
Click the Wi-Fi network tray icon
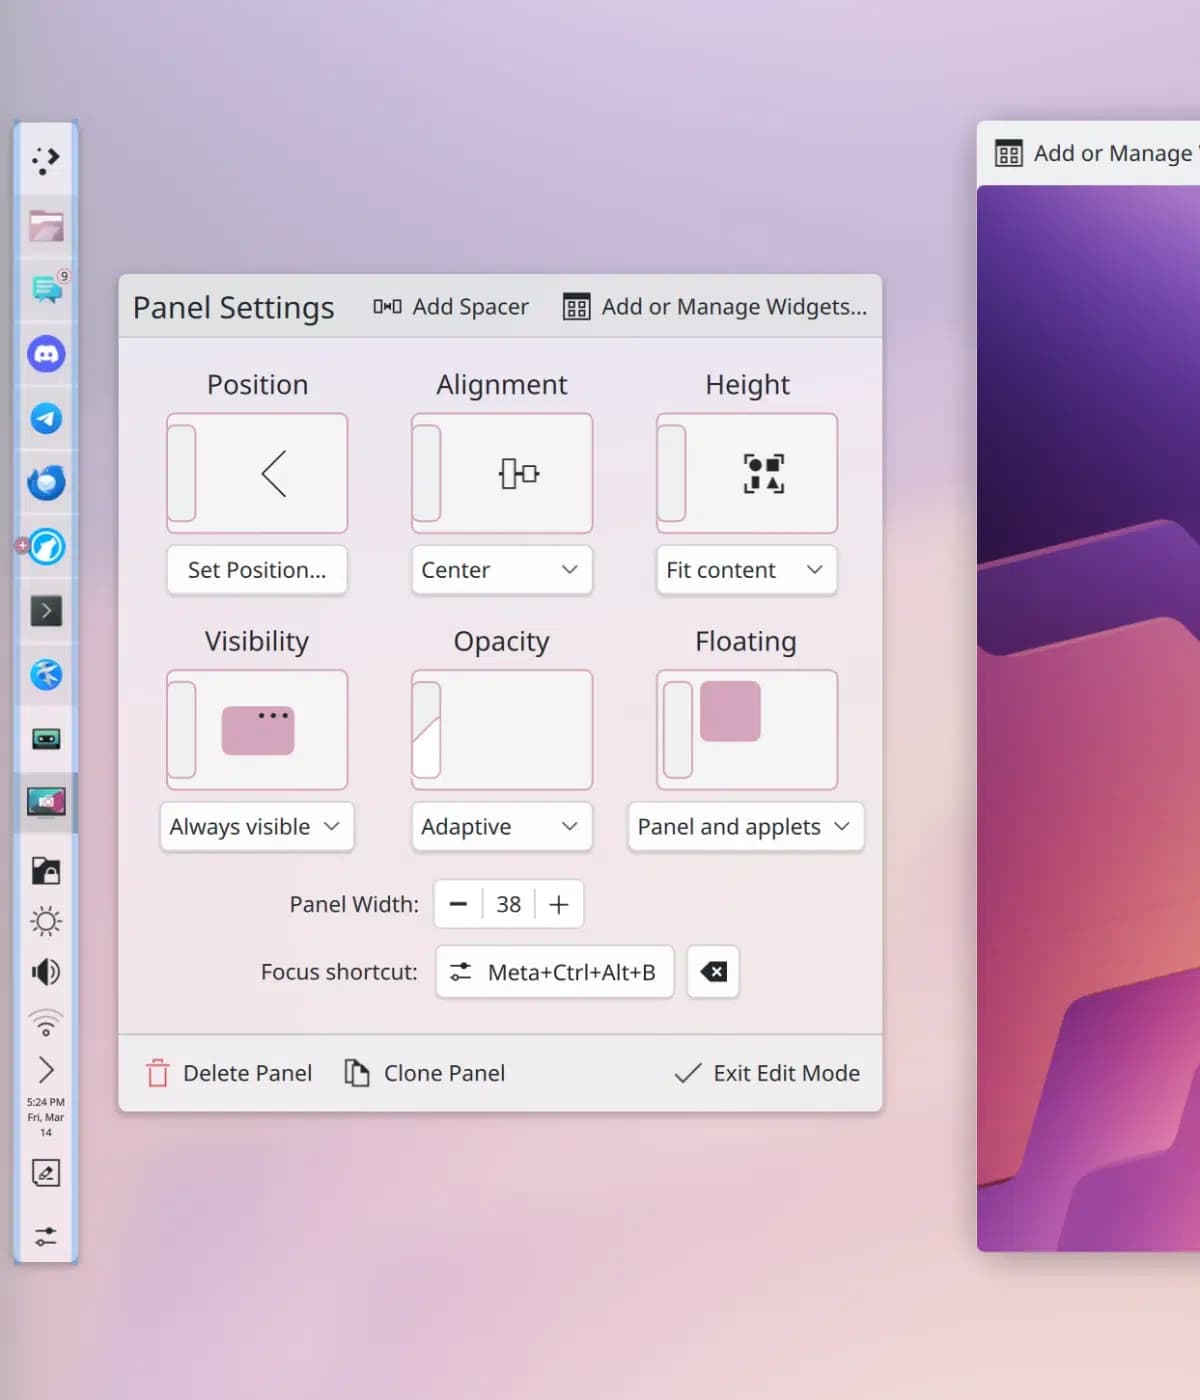tap(46, 1022)
